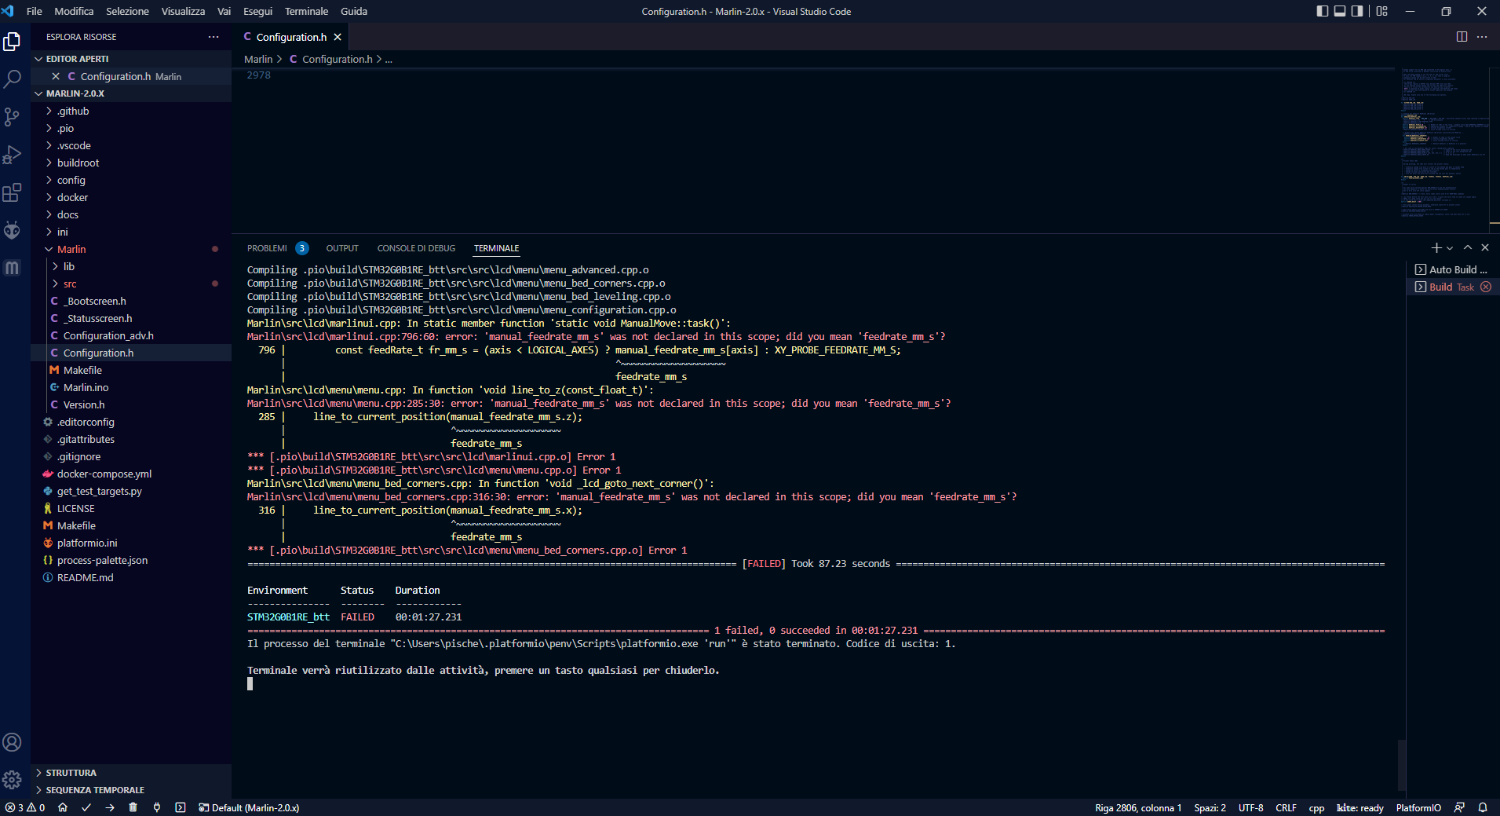Click PlatformIO Serial Monitor plug icon
The height and width of the screenshot is (816, 1500).
click(x=157, y=808)
